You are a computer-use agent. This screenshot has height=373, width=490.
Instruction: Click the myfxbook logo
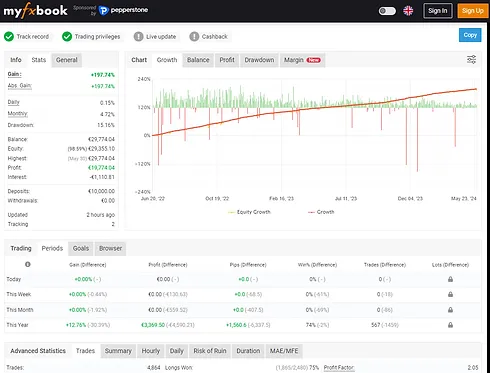(35, 11)
